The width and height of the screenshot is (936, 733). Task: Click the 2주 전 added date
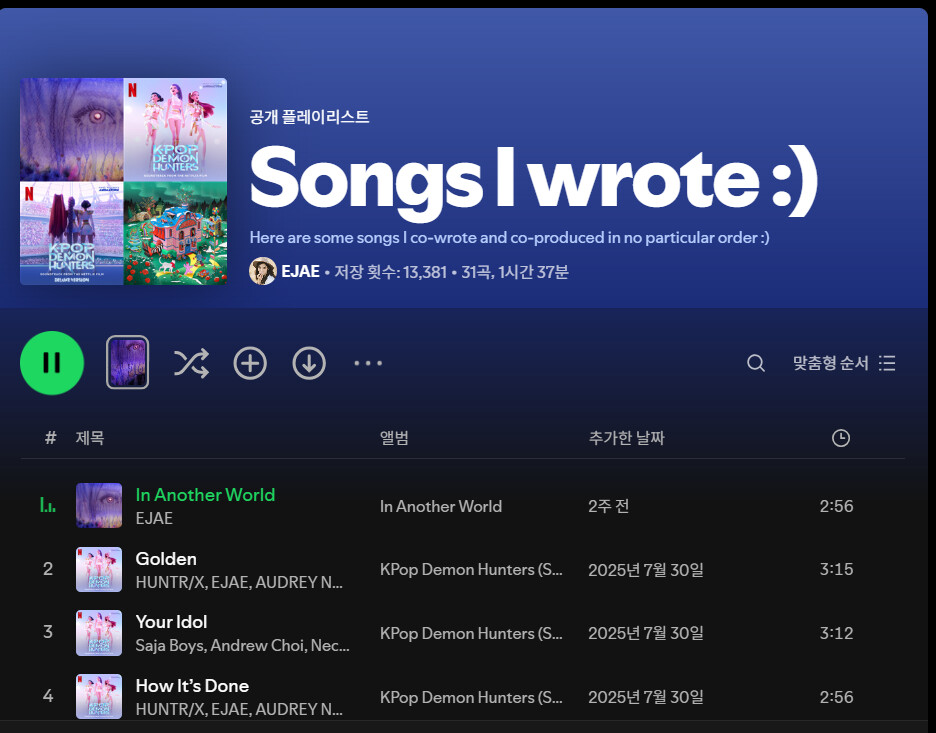click(608, 506)
